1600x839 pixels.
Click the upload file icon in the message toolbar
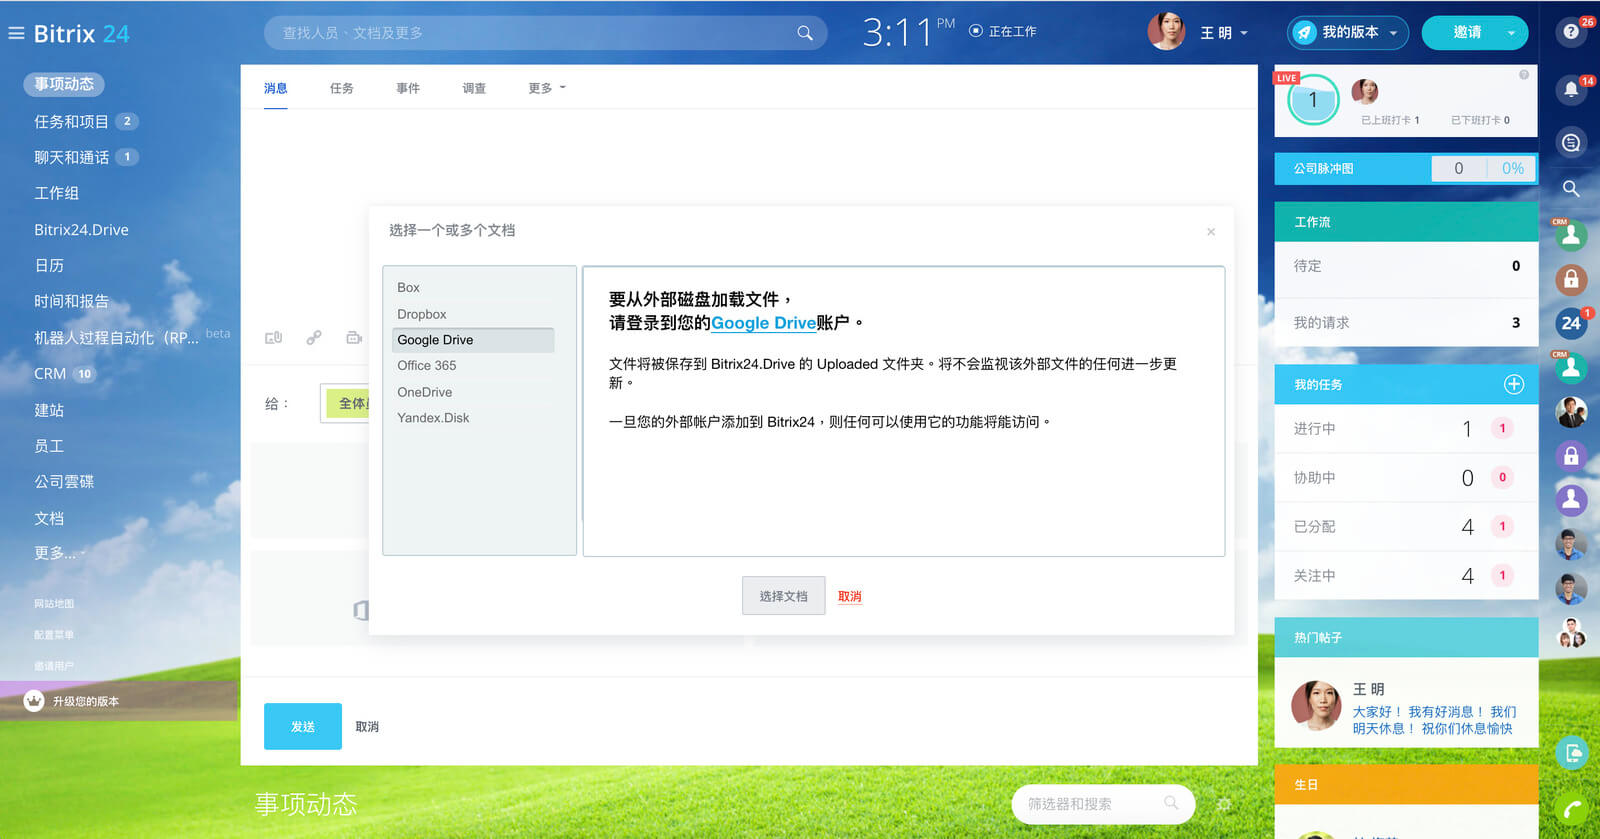273,338
